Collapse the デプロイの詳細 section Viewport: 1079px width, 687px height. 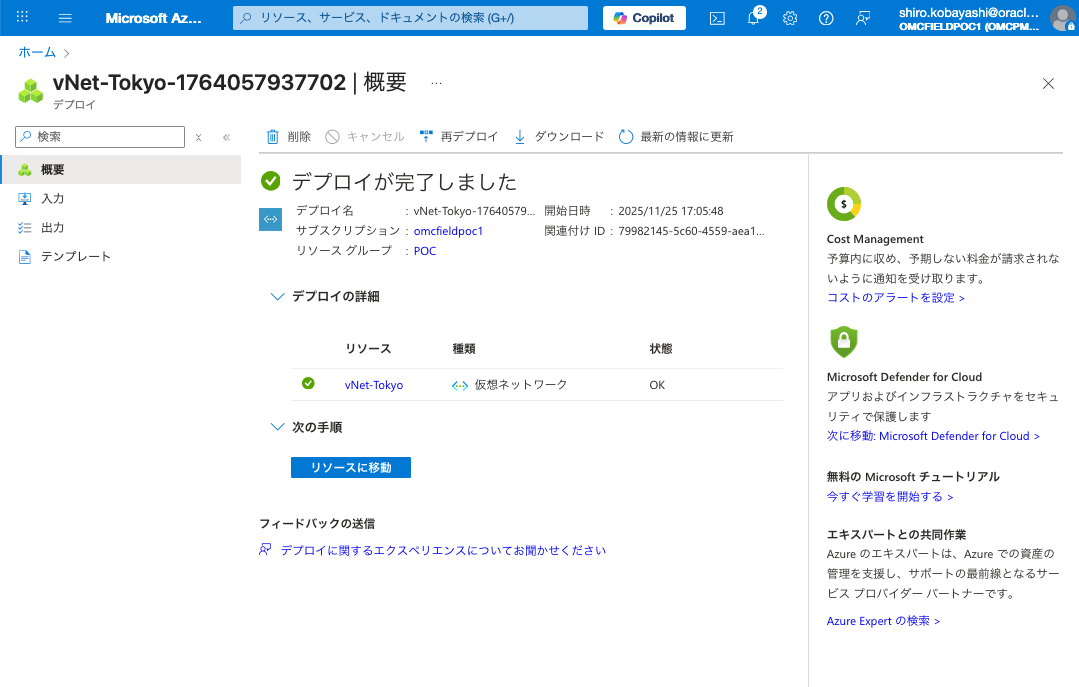point(325,296)
